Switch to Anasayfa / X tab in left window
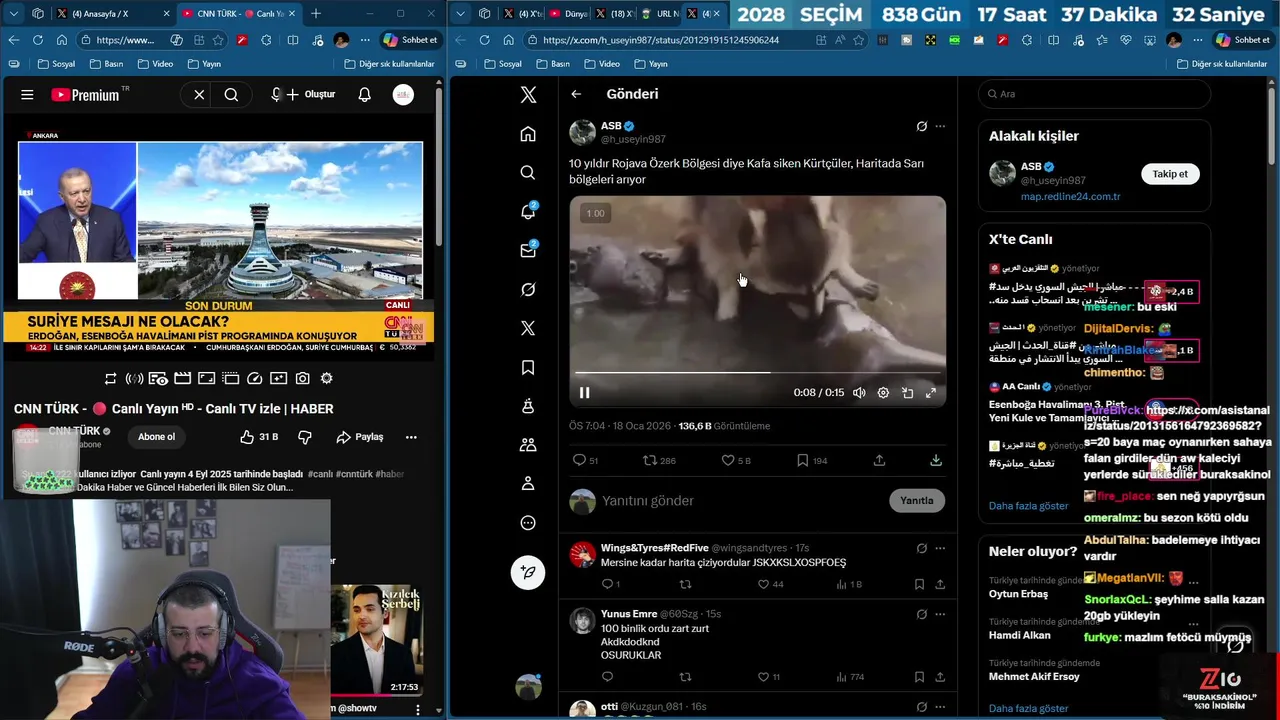 tap(110, 14)
